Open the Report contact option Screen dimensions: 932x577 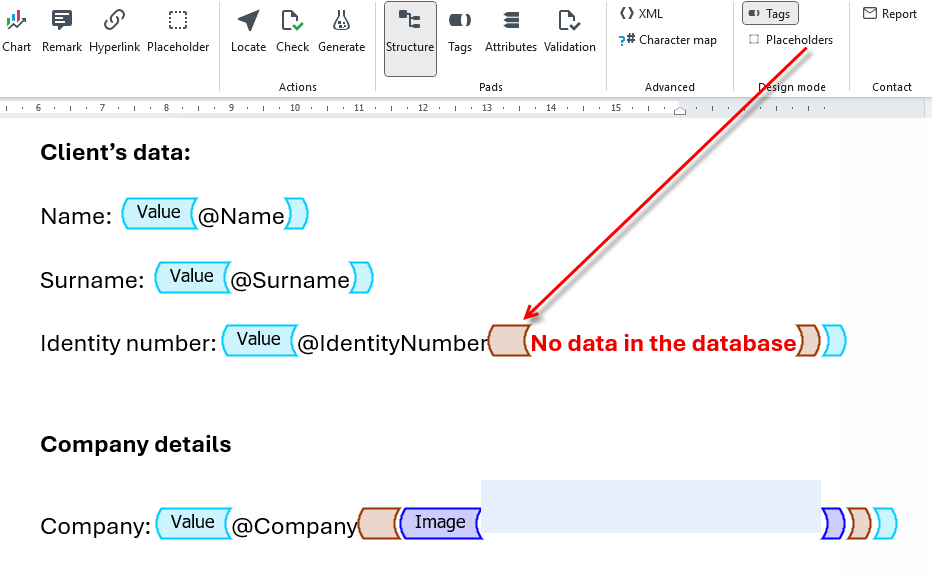890,14
